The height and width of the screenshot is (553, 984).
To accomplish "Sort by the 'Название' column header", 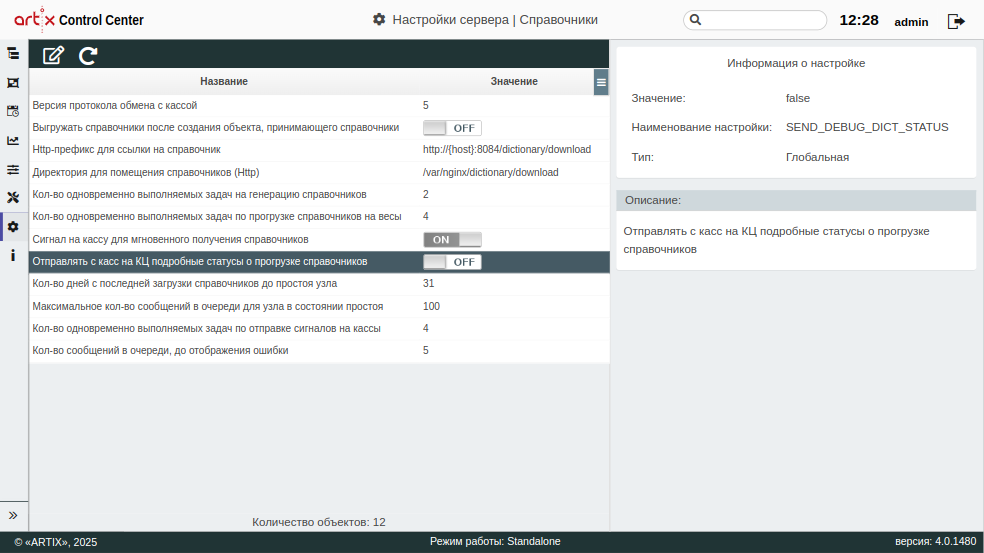I will click(x=223, y=81).
